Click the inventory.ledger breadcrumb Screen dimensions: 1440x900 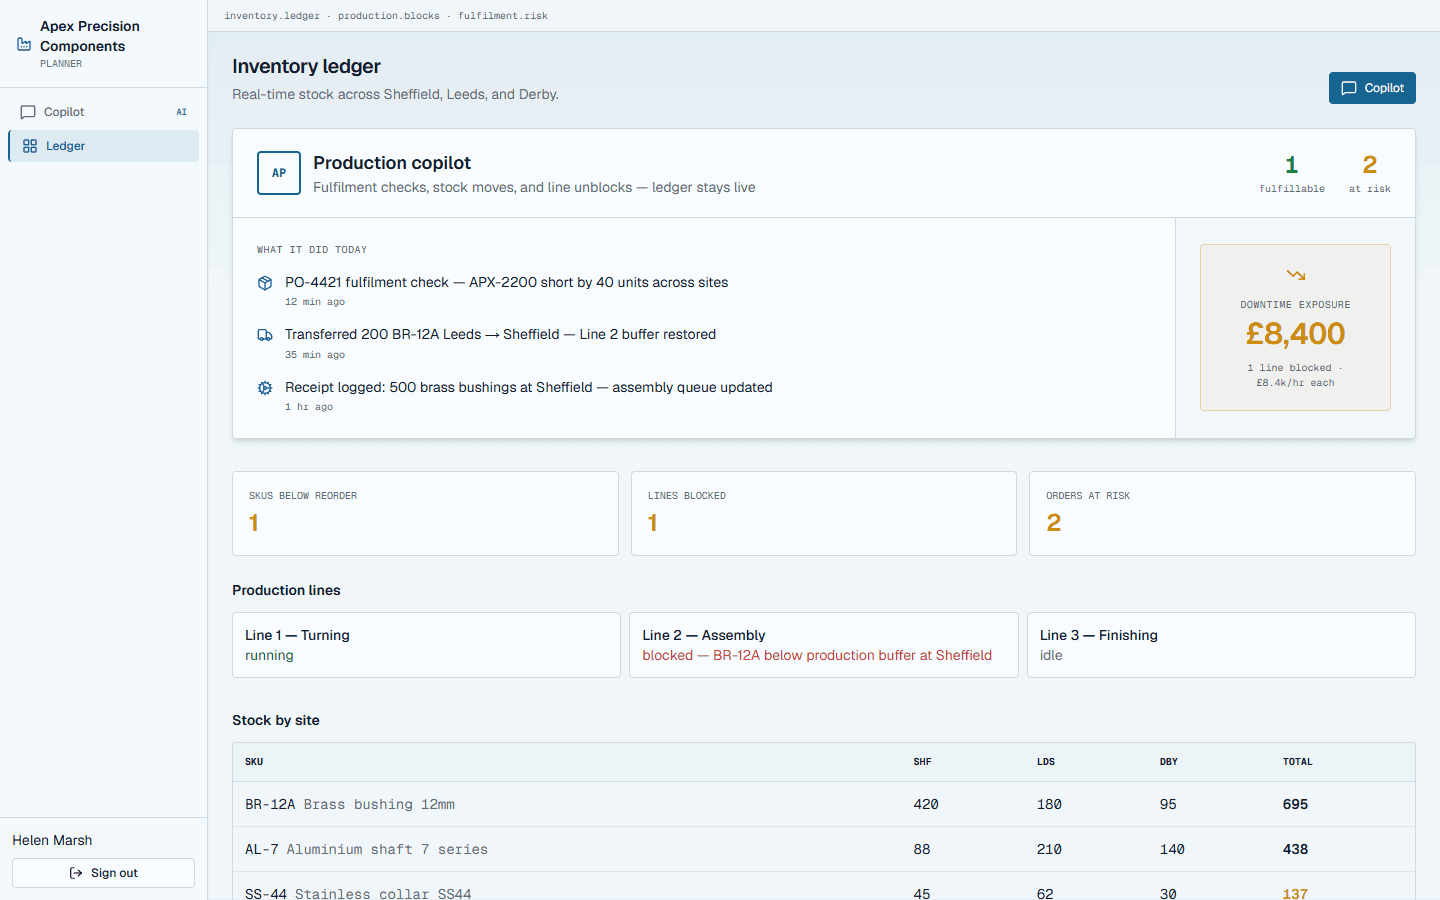[x=272, y=16]
